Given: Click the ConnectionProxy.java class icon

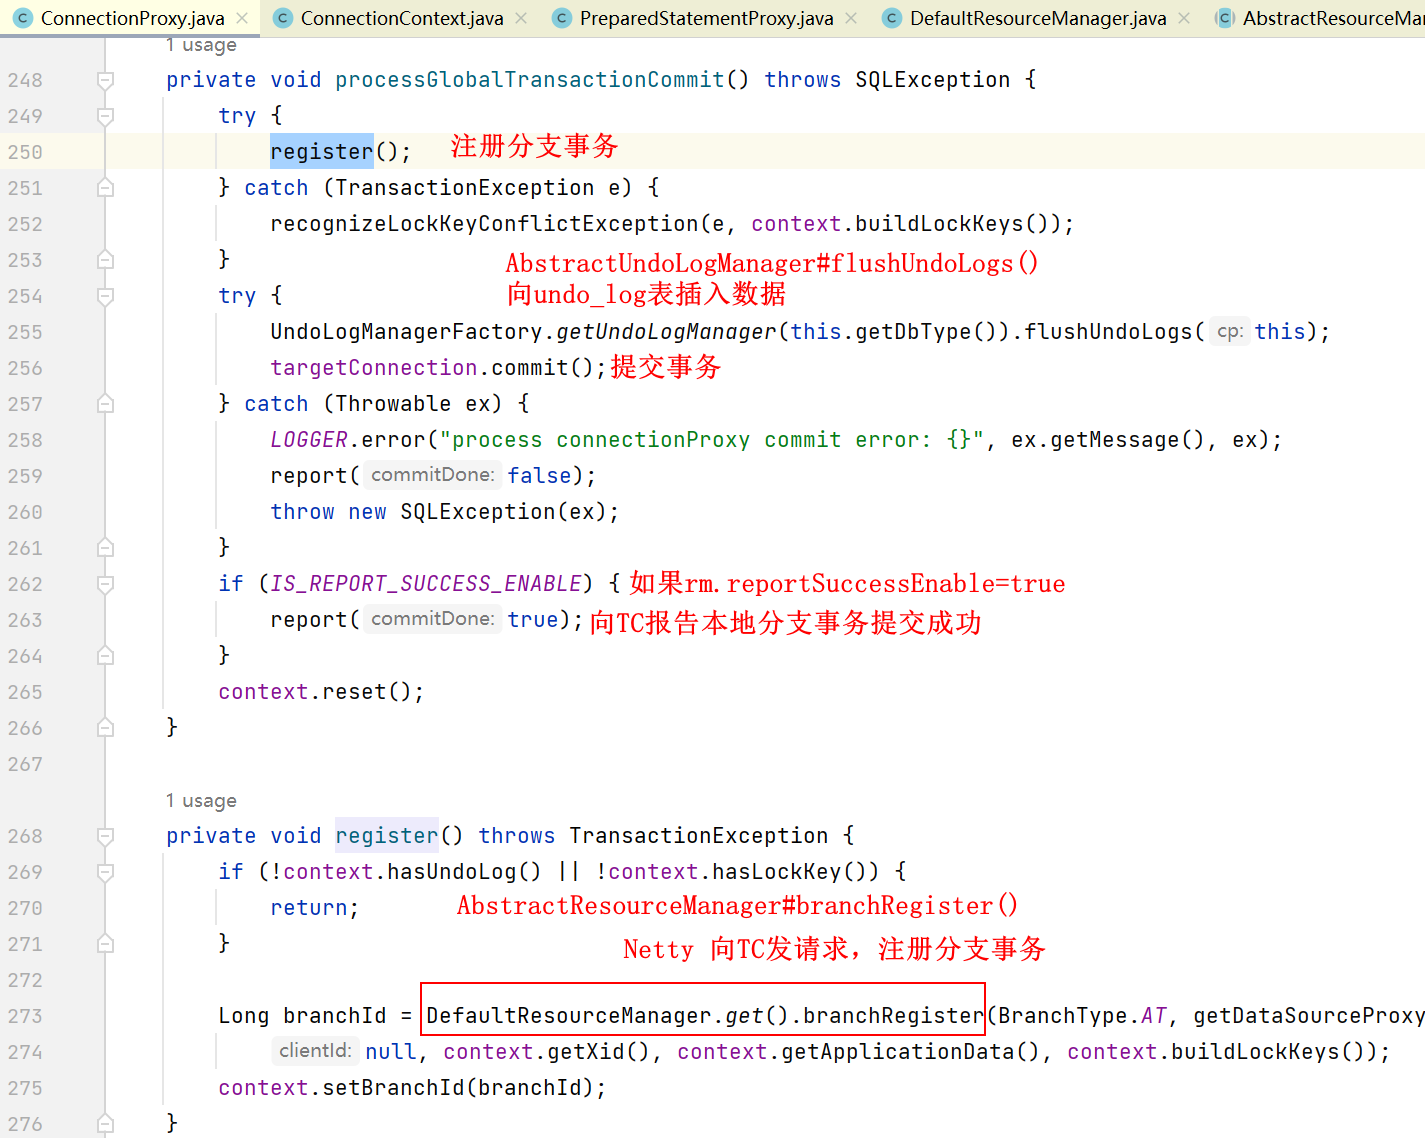Looking at the screenshot, I should pos(23,18).
